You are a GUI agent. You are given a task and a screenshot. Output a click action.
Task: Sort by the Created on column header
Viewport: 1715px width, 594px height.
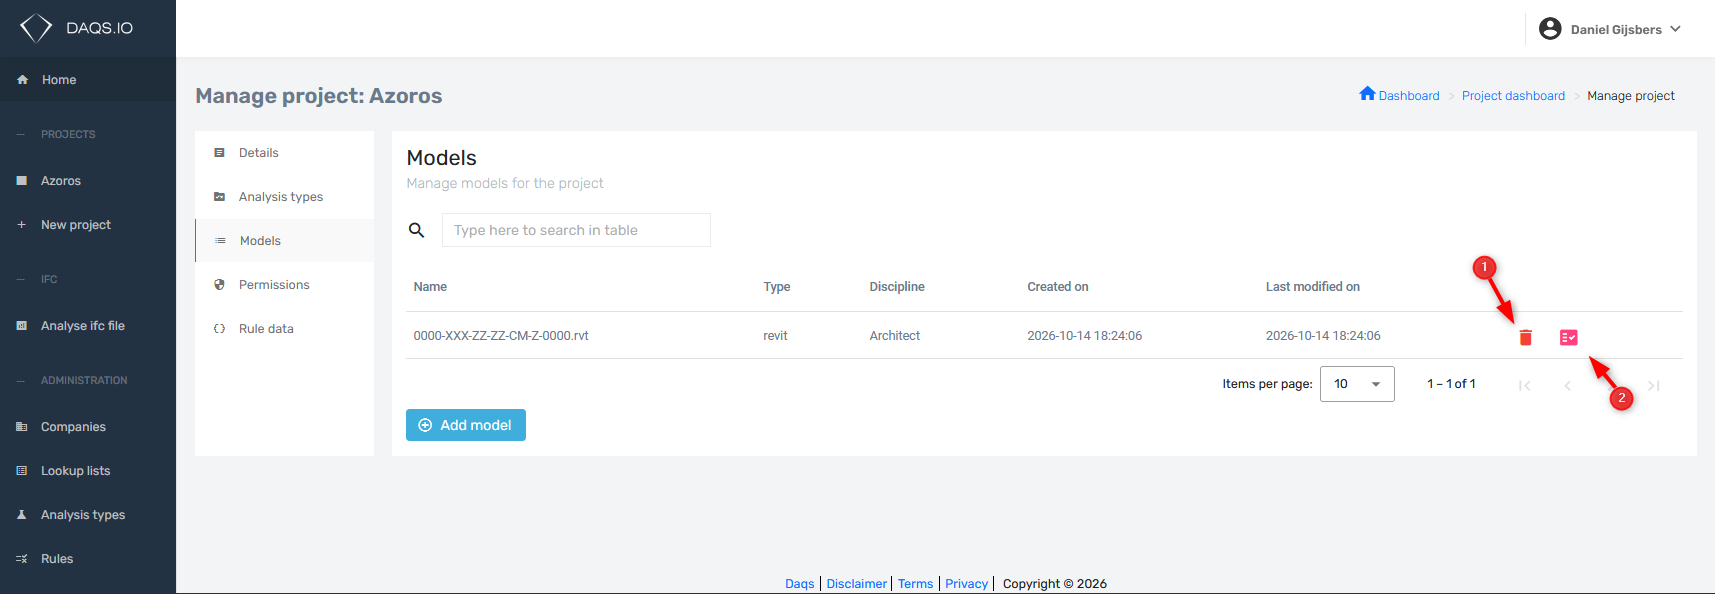pos(1058,287)
